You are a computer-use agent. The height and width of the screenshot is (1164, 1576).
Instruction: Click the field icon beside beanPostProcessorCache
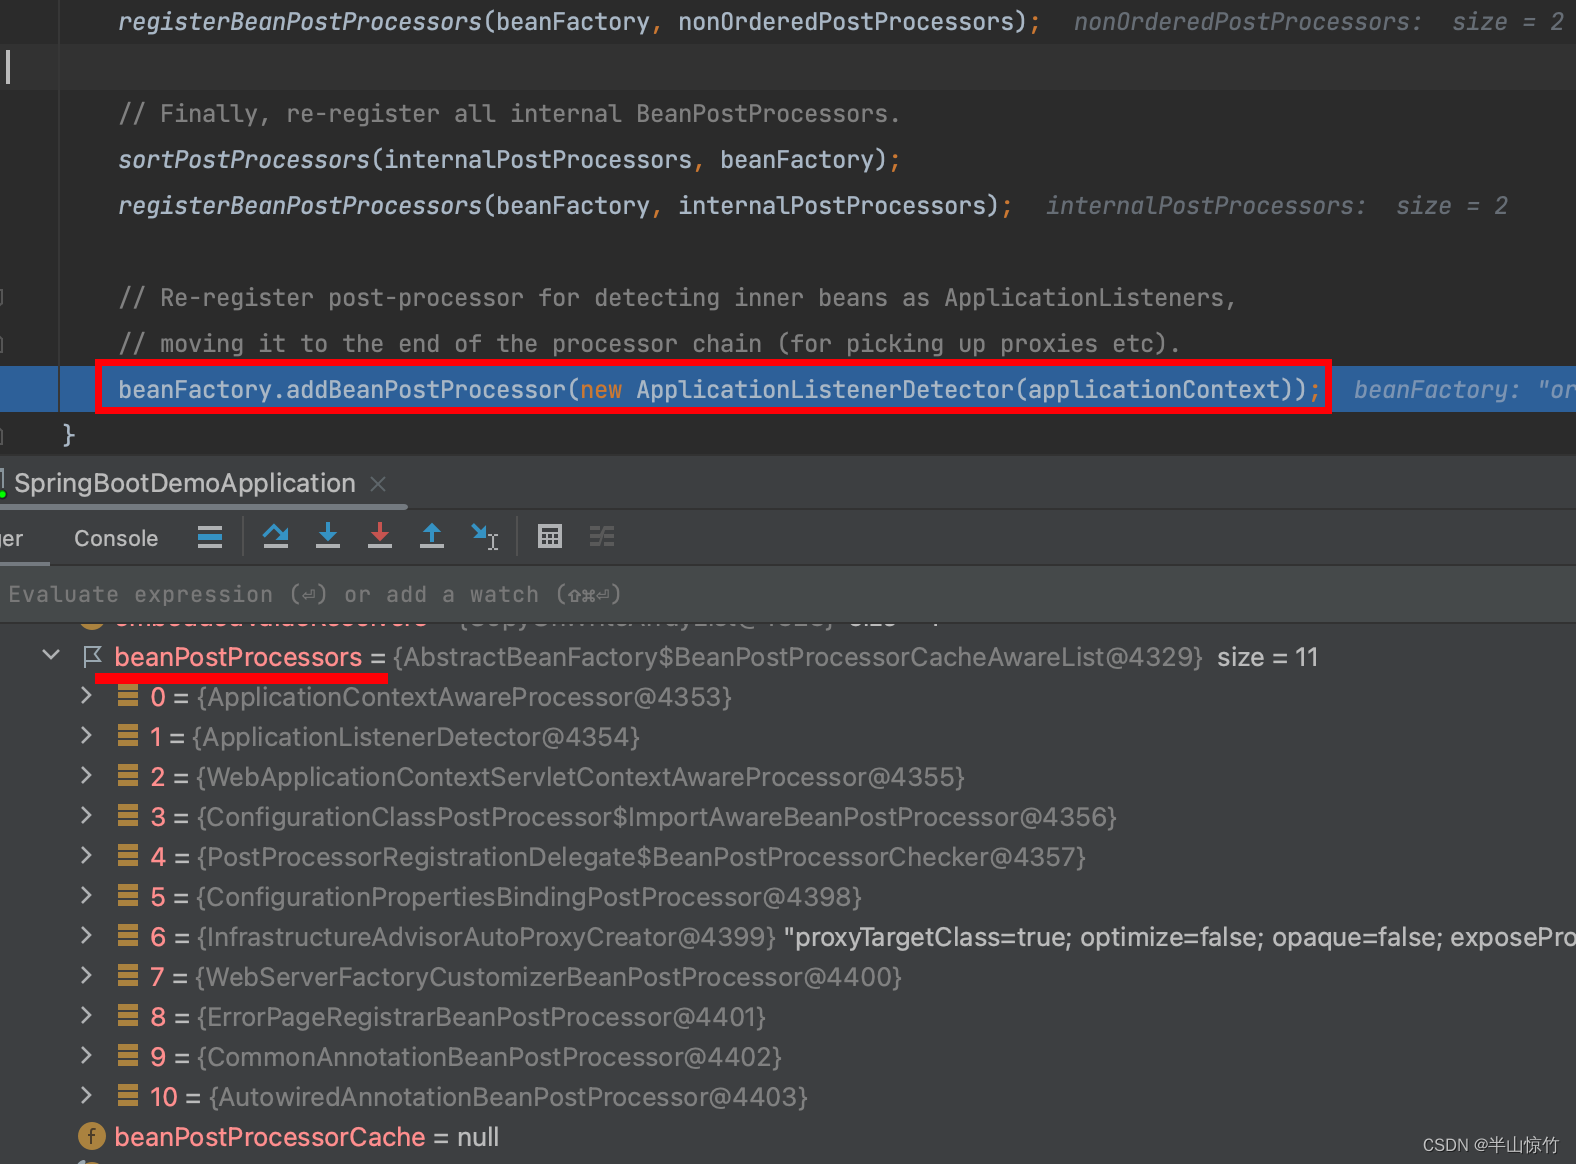pyautogui.click(x=91, y=1136)
